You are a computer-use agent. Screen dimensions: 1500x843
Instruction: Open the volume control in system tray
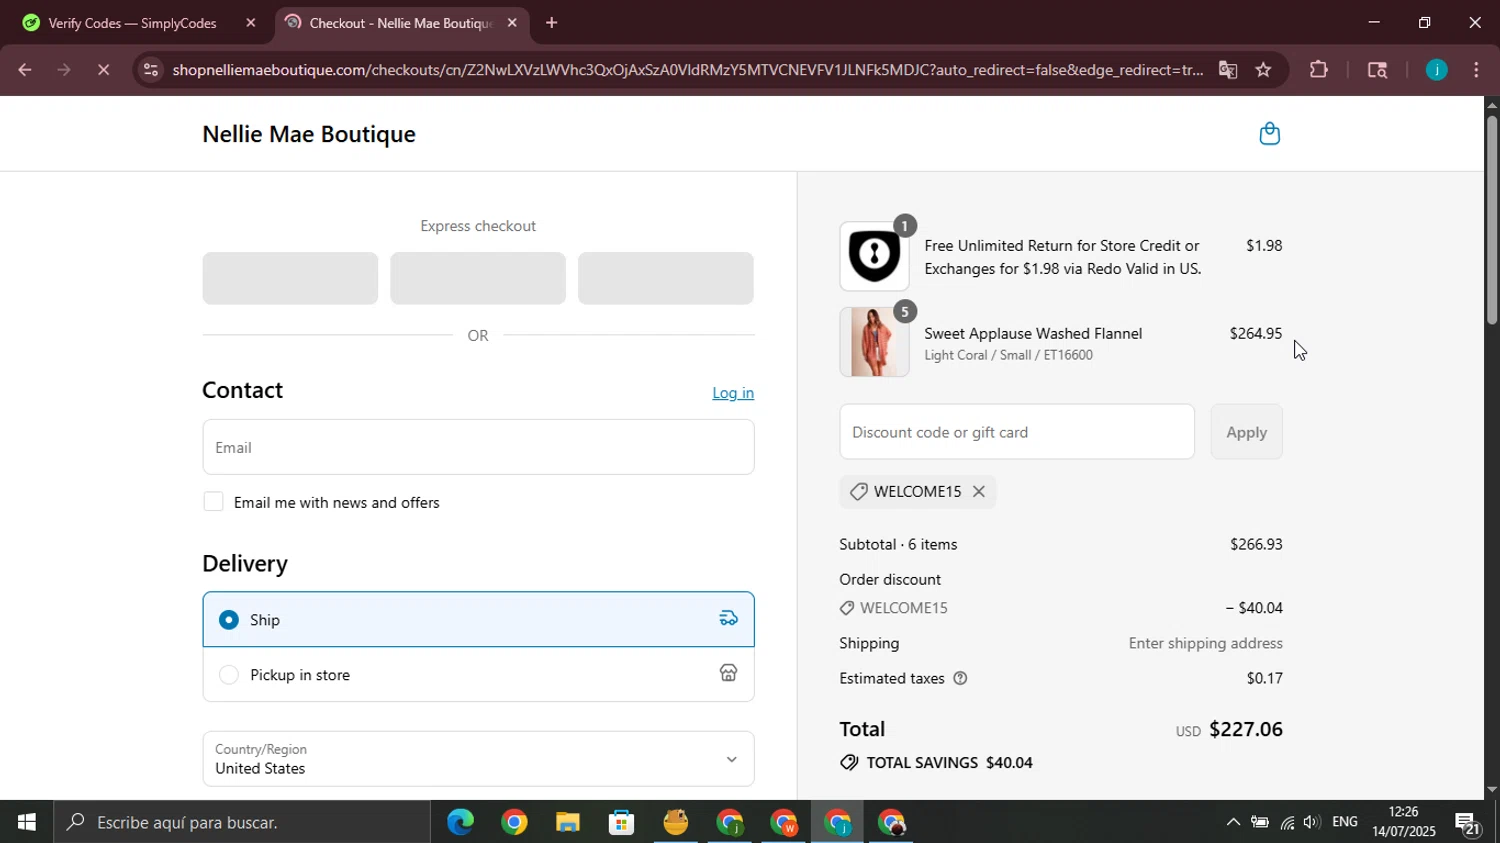coord(1312,822)
